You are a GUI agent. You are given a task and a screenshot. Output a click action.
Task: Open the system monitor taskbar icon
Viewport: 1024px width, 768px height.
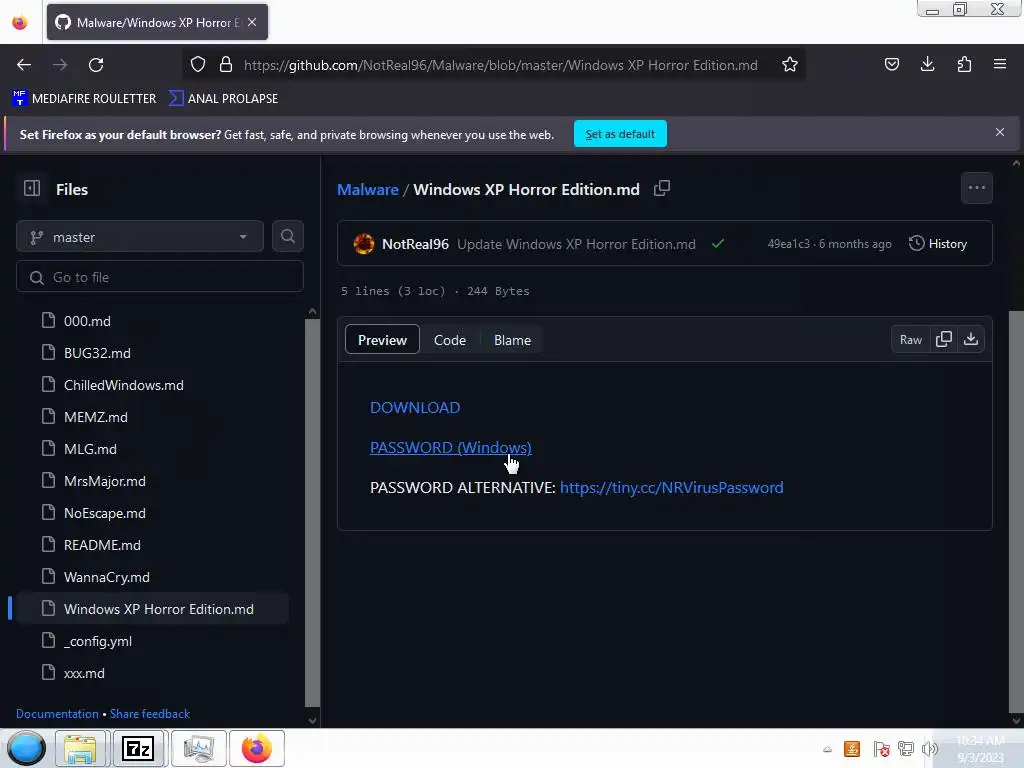tap(199, 748)
